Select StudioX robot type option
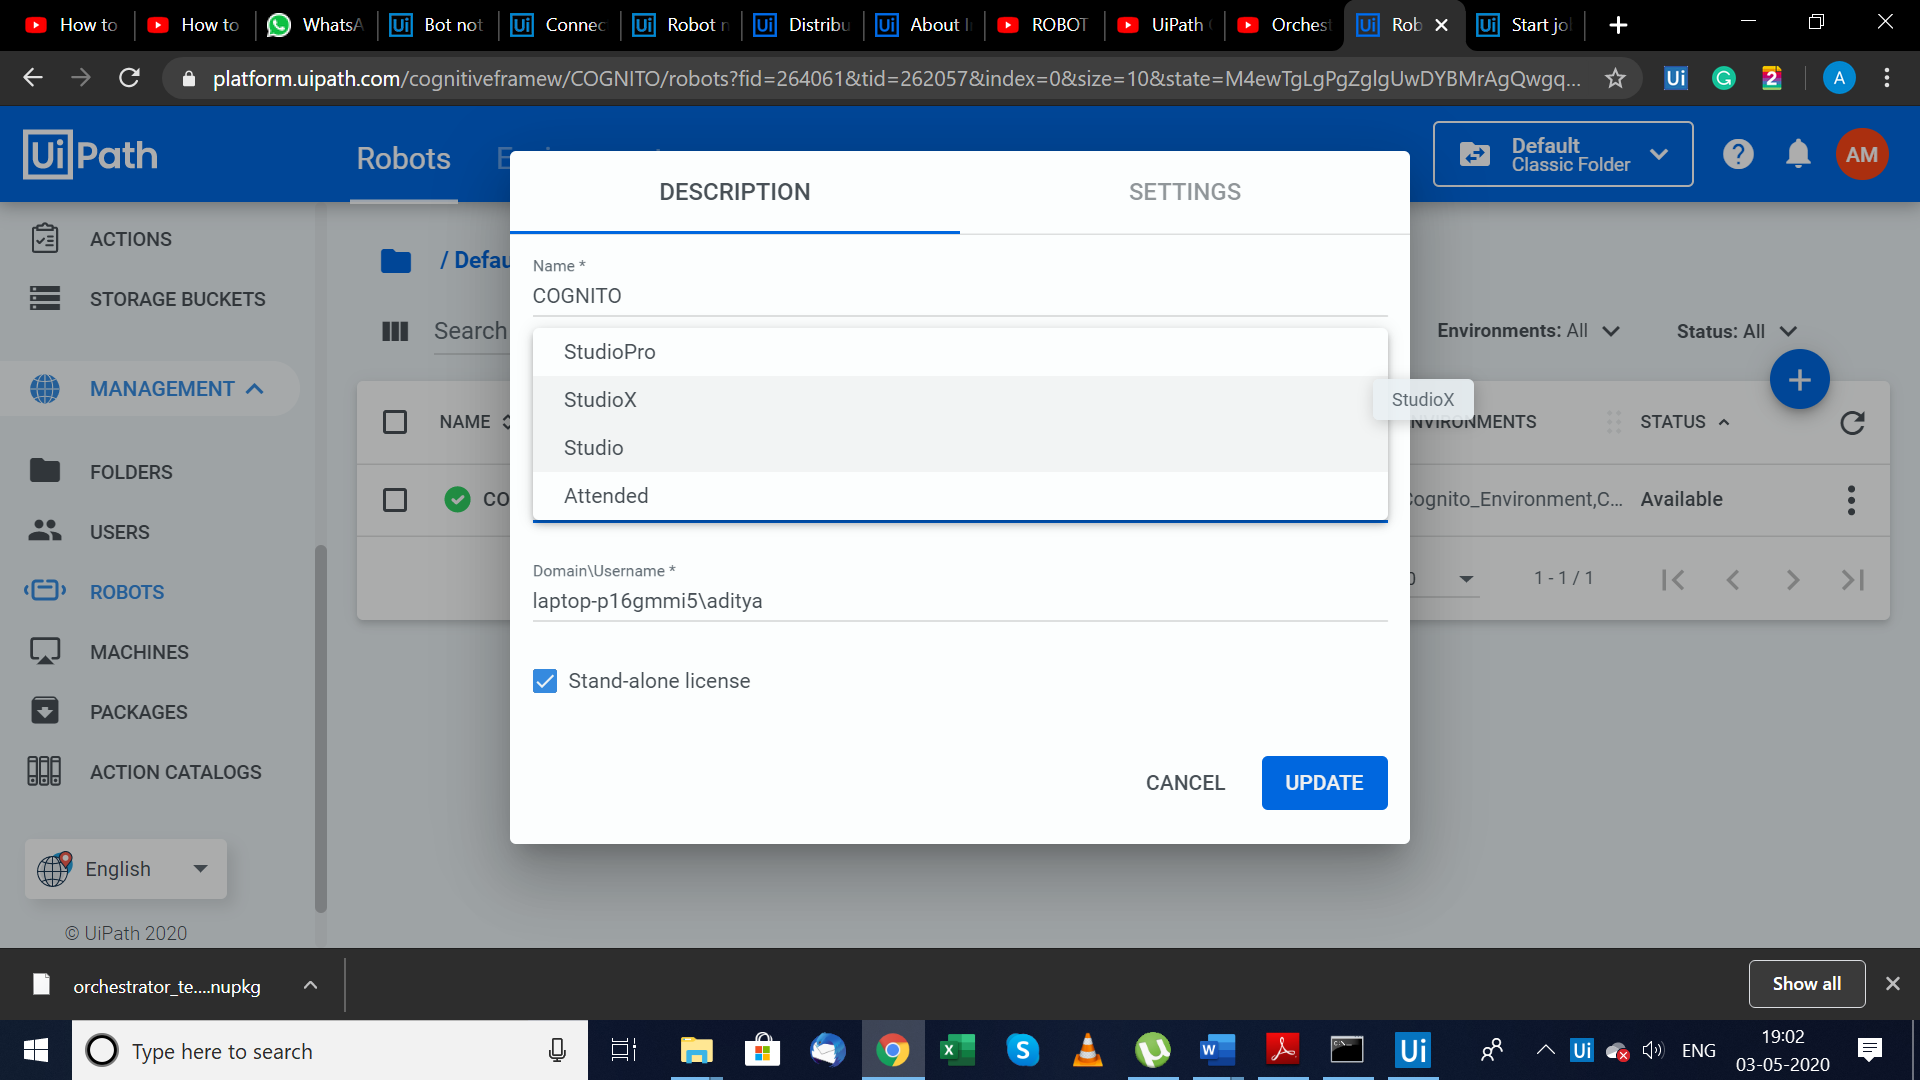The width and height of the screenshot is (1920, 1080). [x=960, y=400]
